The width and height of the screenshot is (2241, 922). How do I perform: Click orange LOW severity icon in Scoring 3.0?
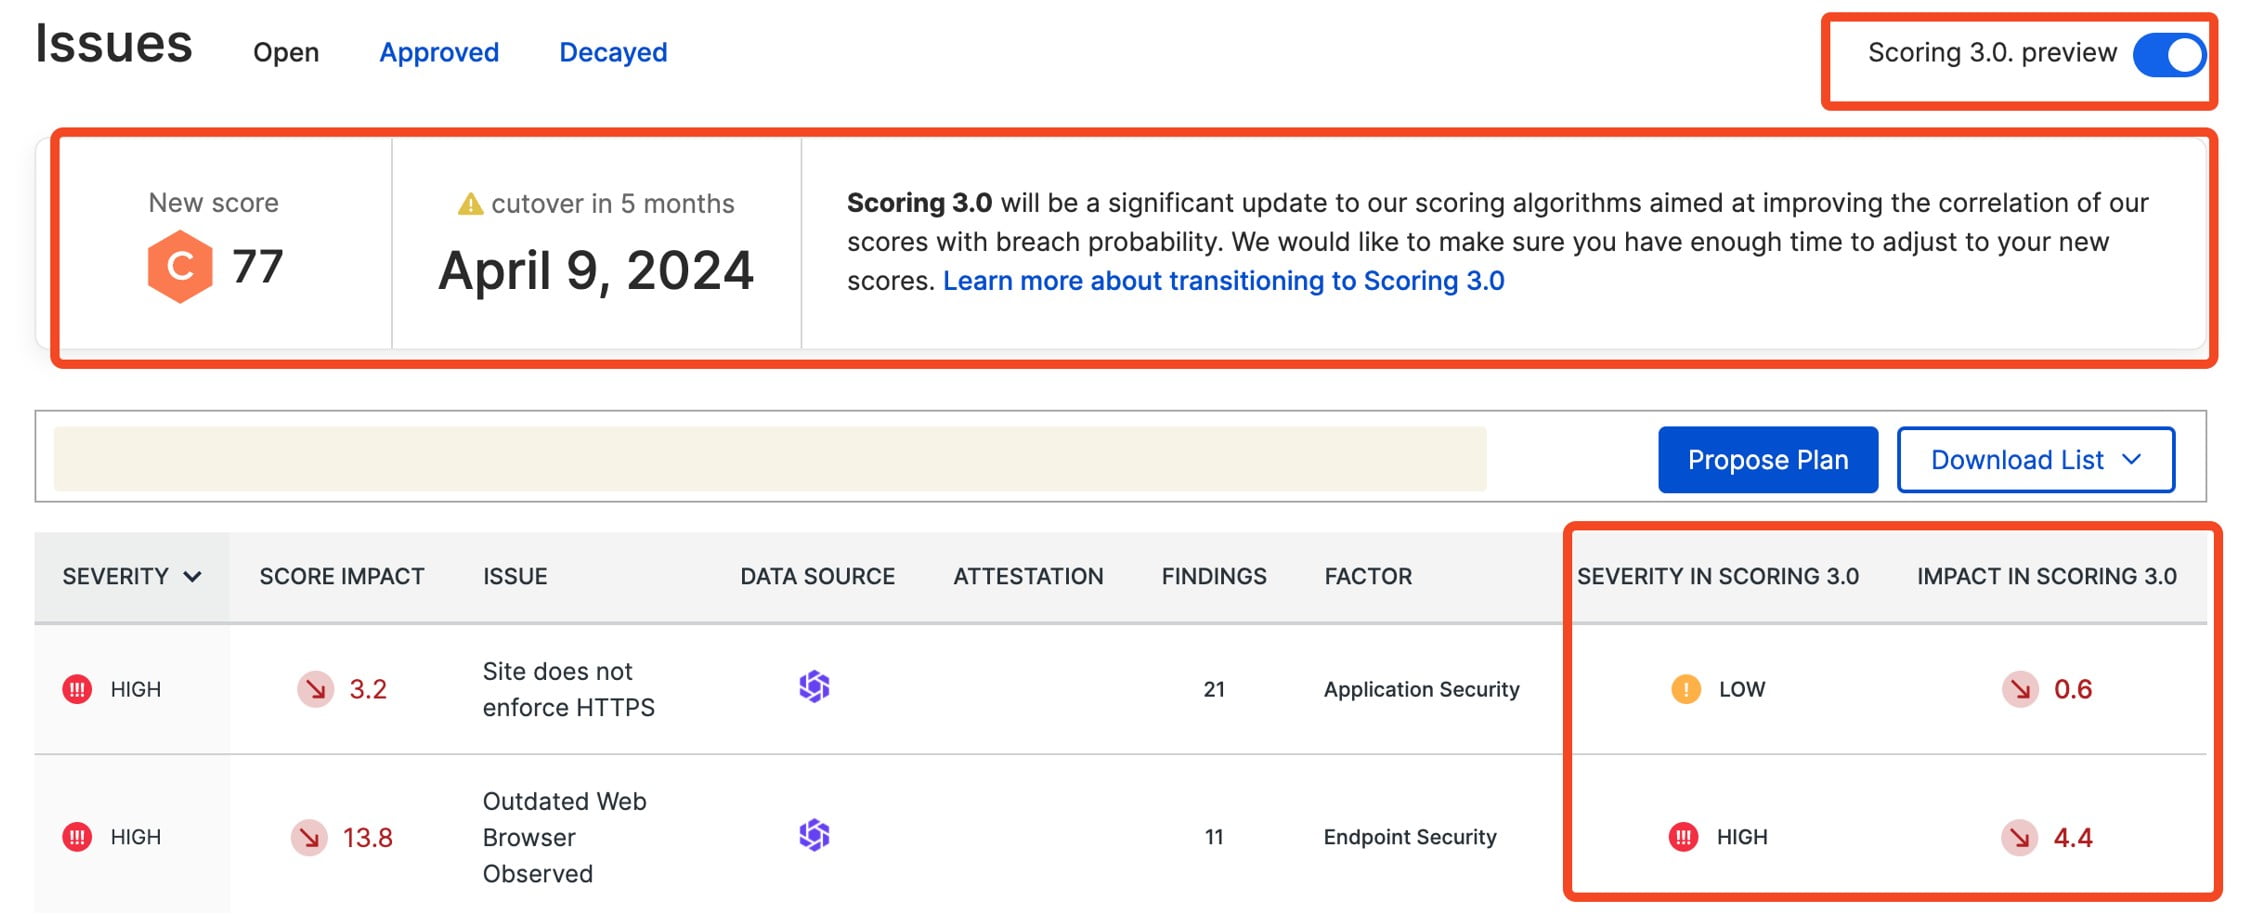coord(1686,689)
